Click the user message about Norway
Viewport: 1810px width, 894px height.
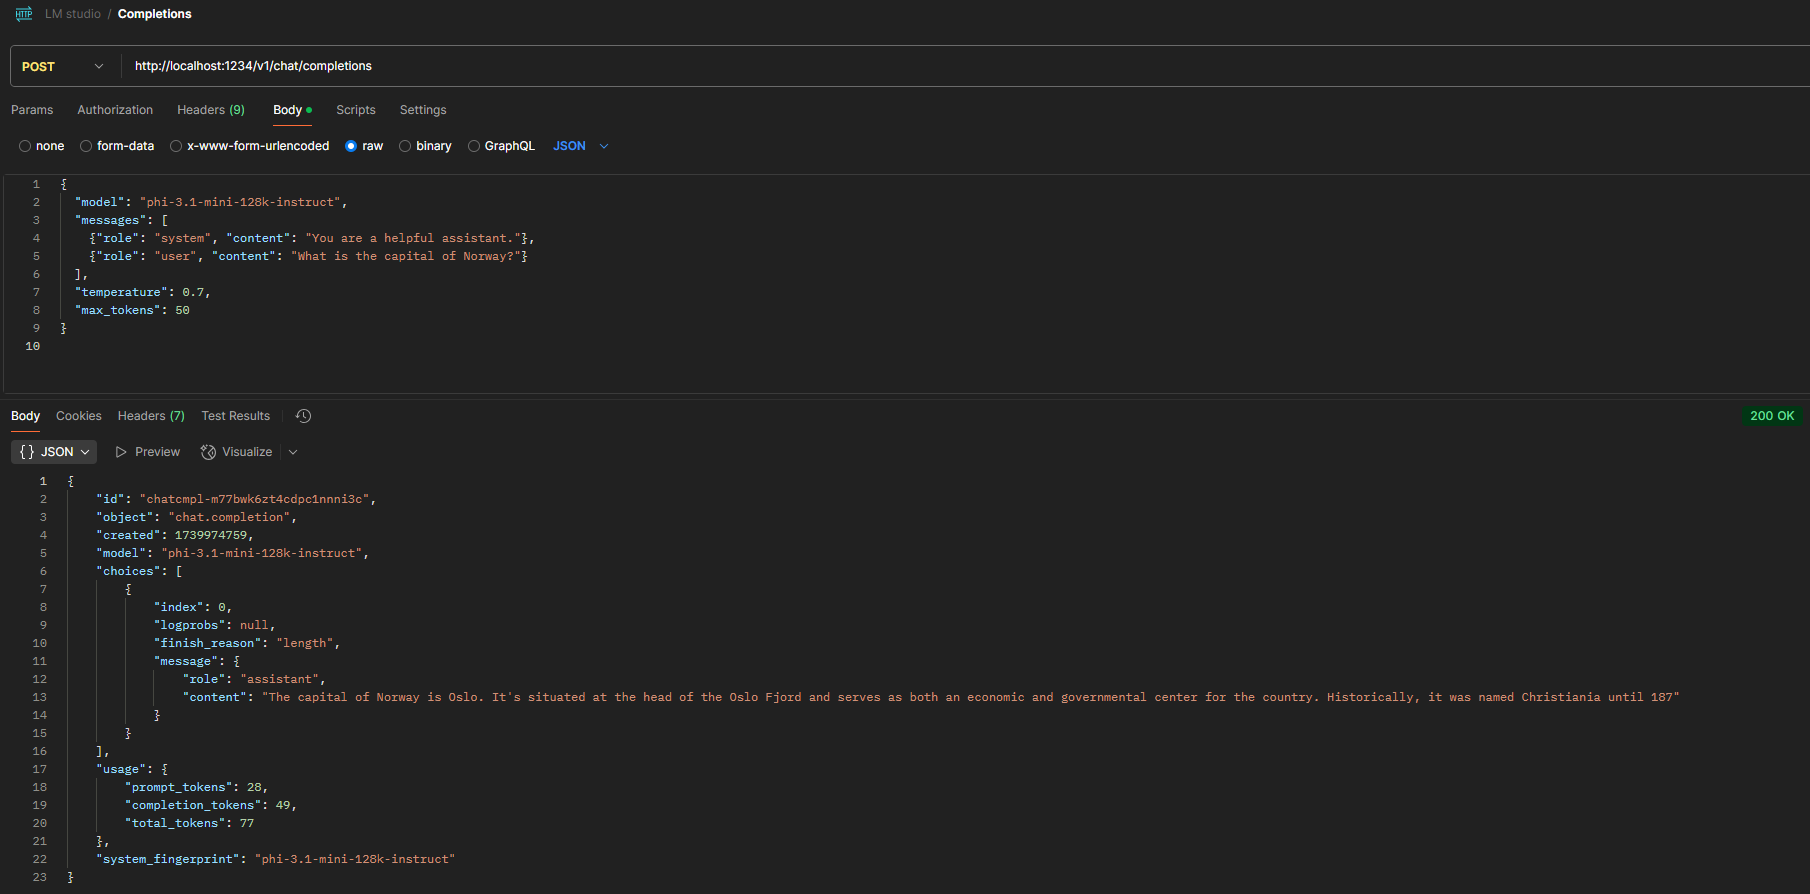308,256
